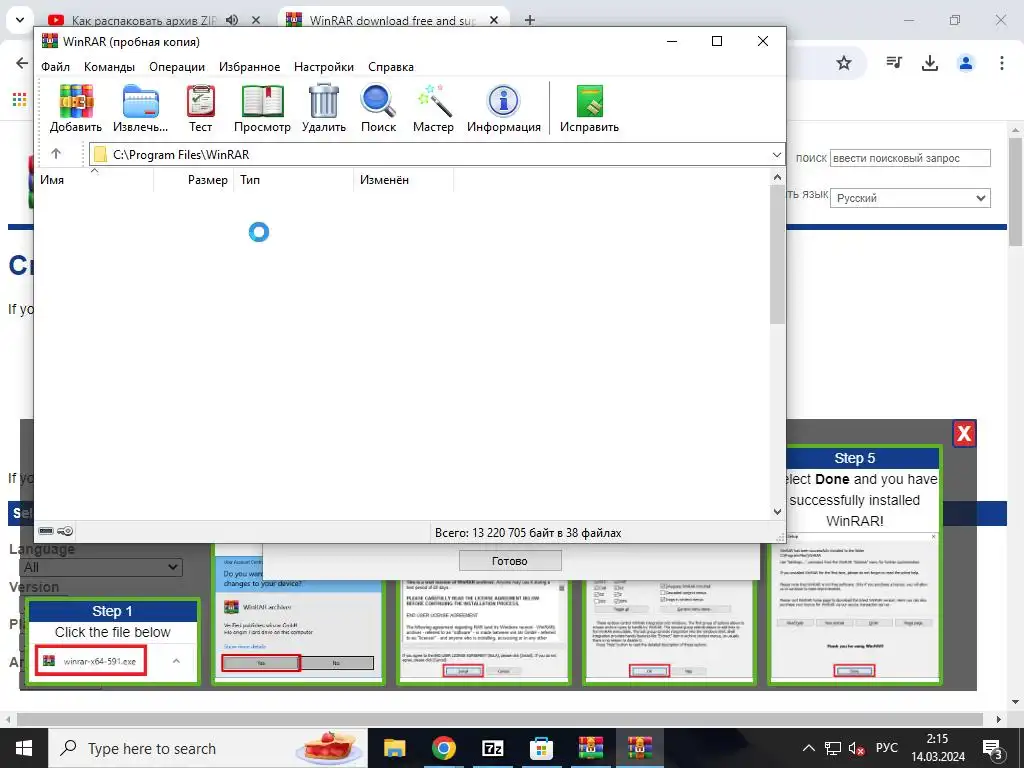The width and height of the screenshot is (1024, 768).
Task: Sort file list by Размер column
Action: pos(194,180)
